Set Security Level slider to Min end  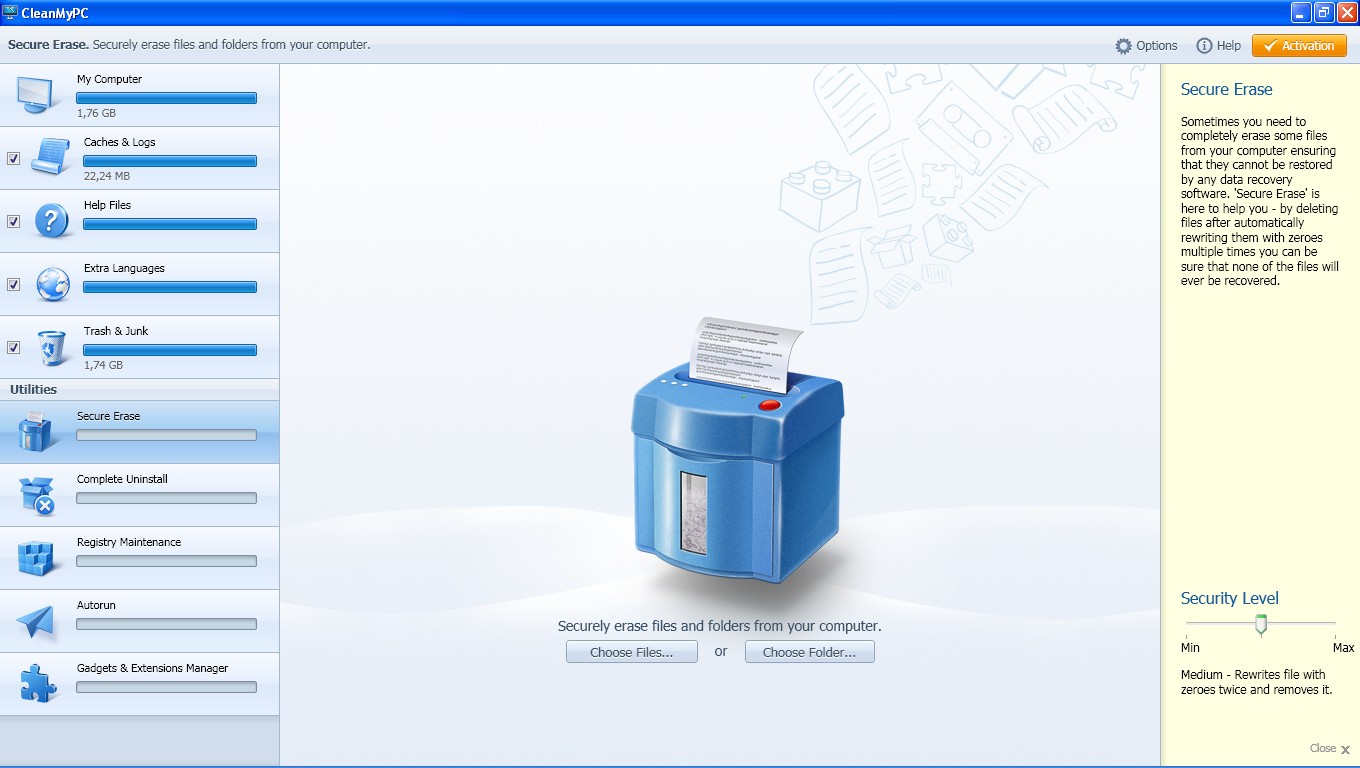tap(1188, 623)
